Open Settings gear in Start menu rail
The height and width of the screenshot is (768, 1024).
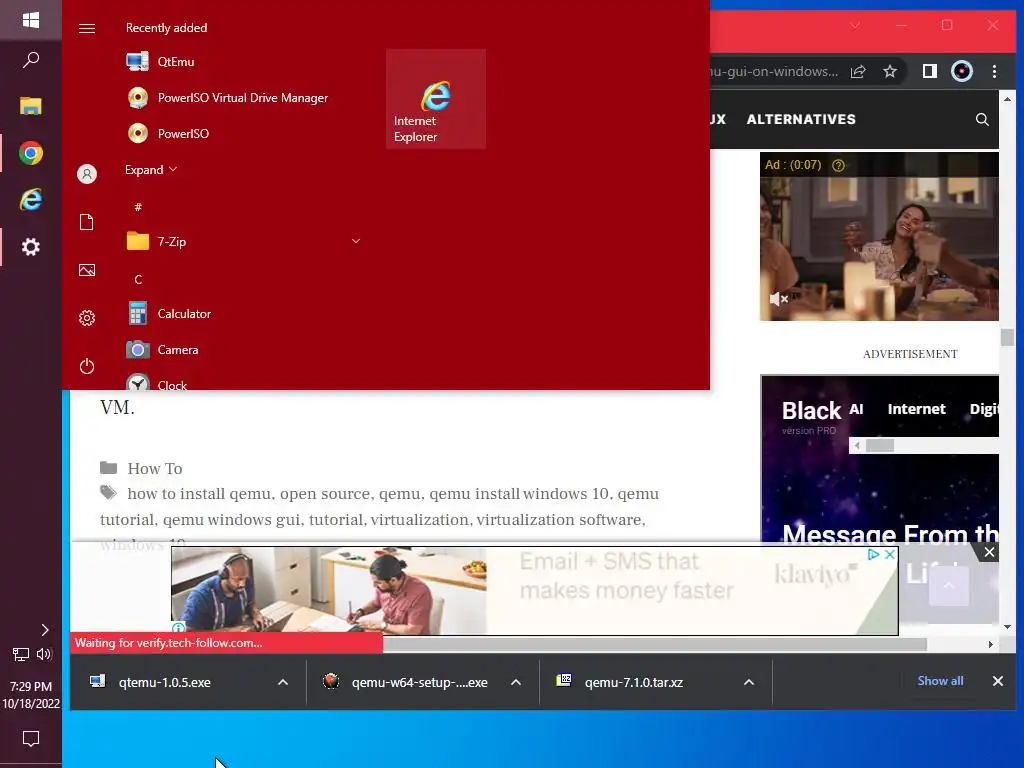click(87, 318)
